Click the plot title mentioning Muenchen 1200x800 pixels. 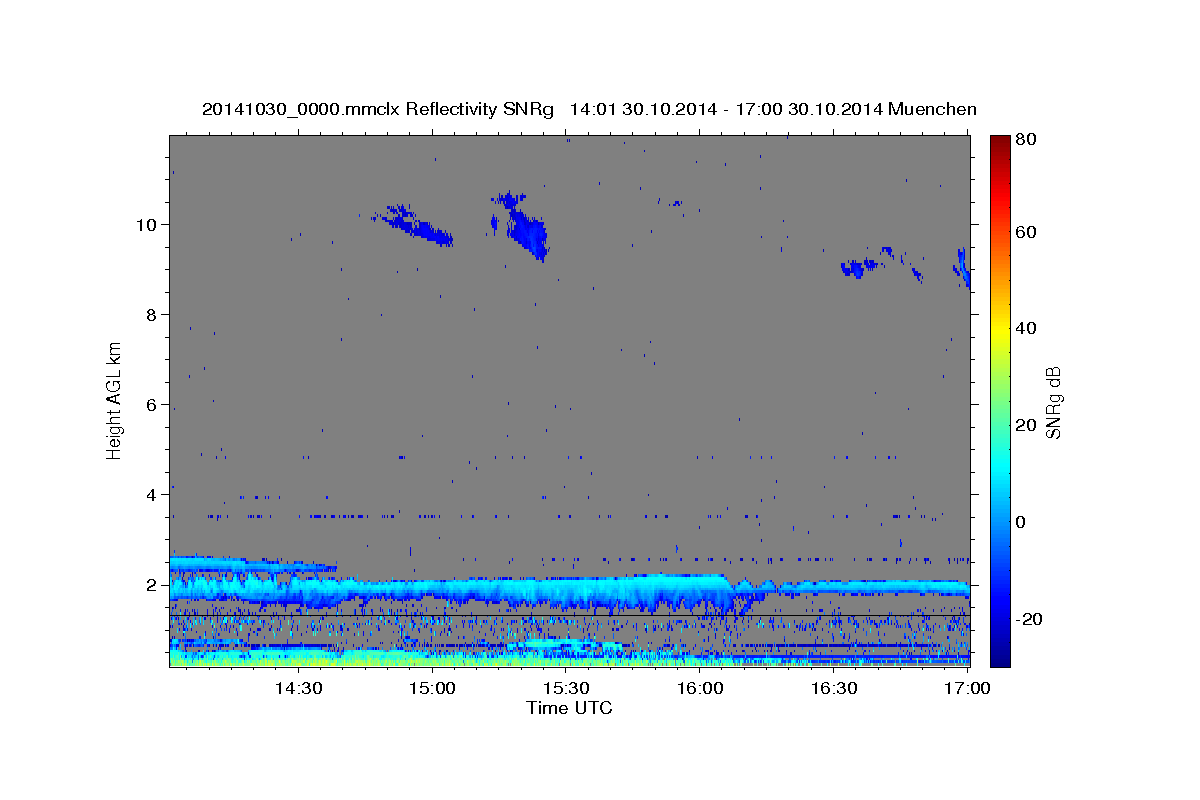click(x=589, y=109)
